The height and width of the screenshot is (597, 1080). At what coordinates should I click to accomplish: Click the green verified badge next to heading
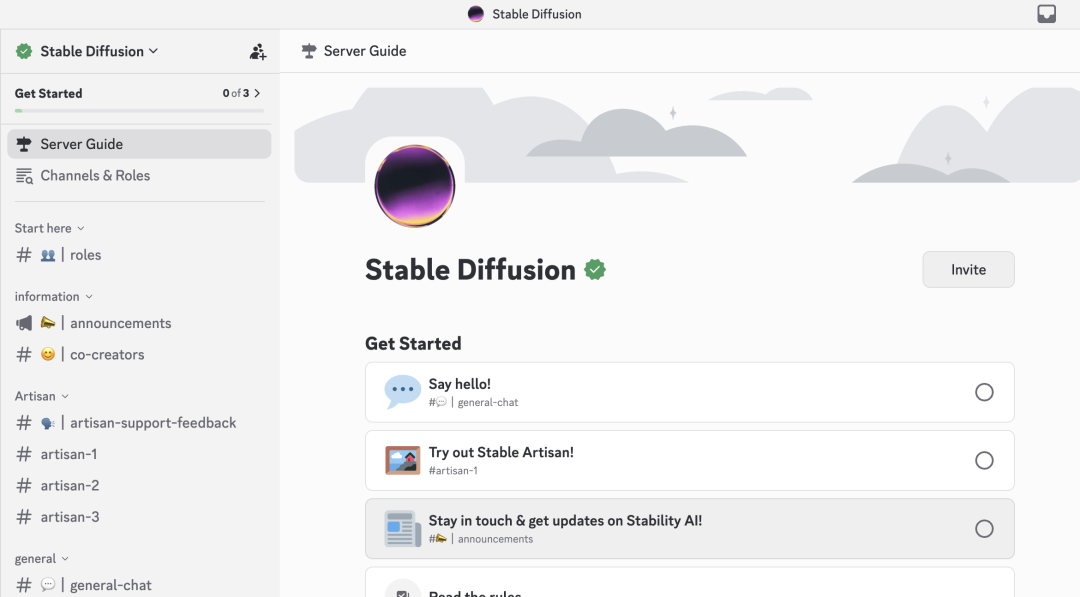[595, 270]
